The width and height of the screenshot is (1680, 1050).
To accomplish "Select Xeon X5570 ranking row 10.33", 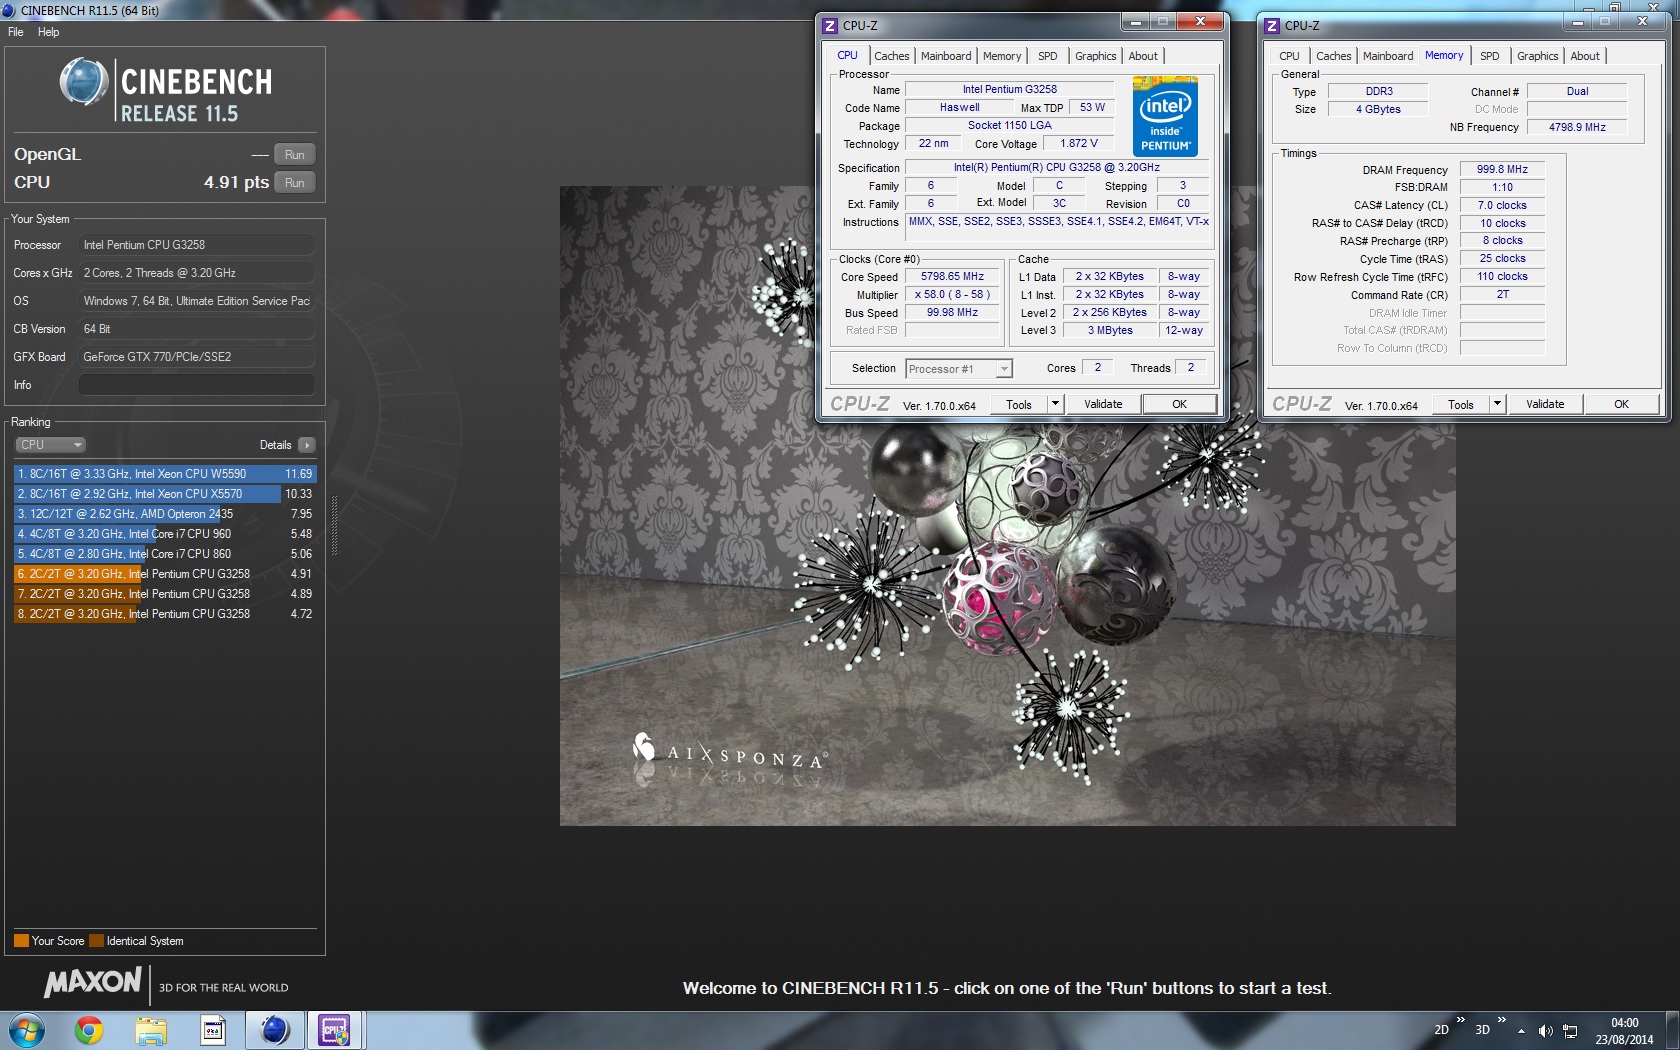I will 165,494.
